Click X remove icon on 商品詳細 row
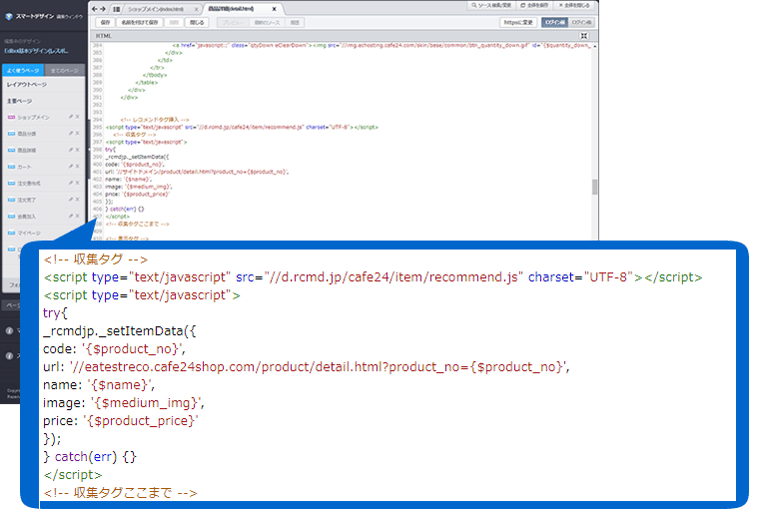 pos(77,150)
